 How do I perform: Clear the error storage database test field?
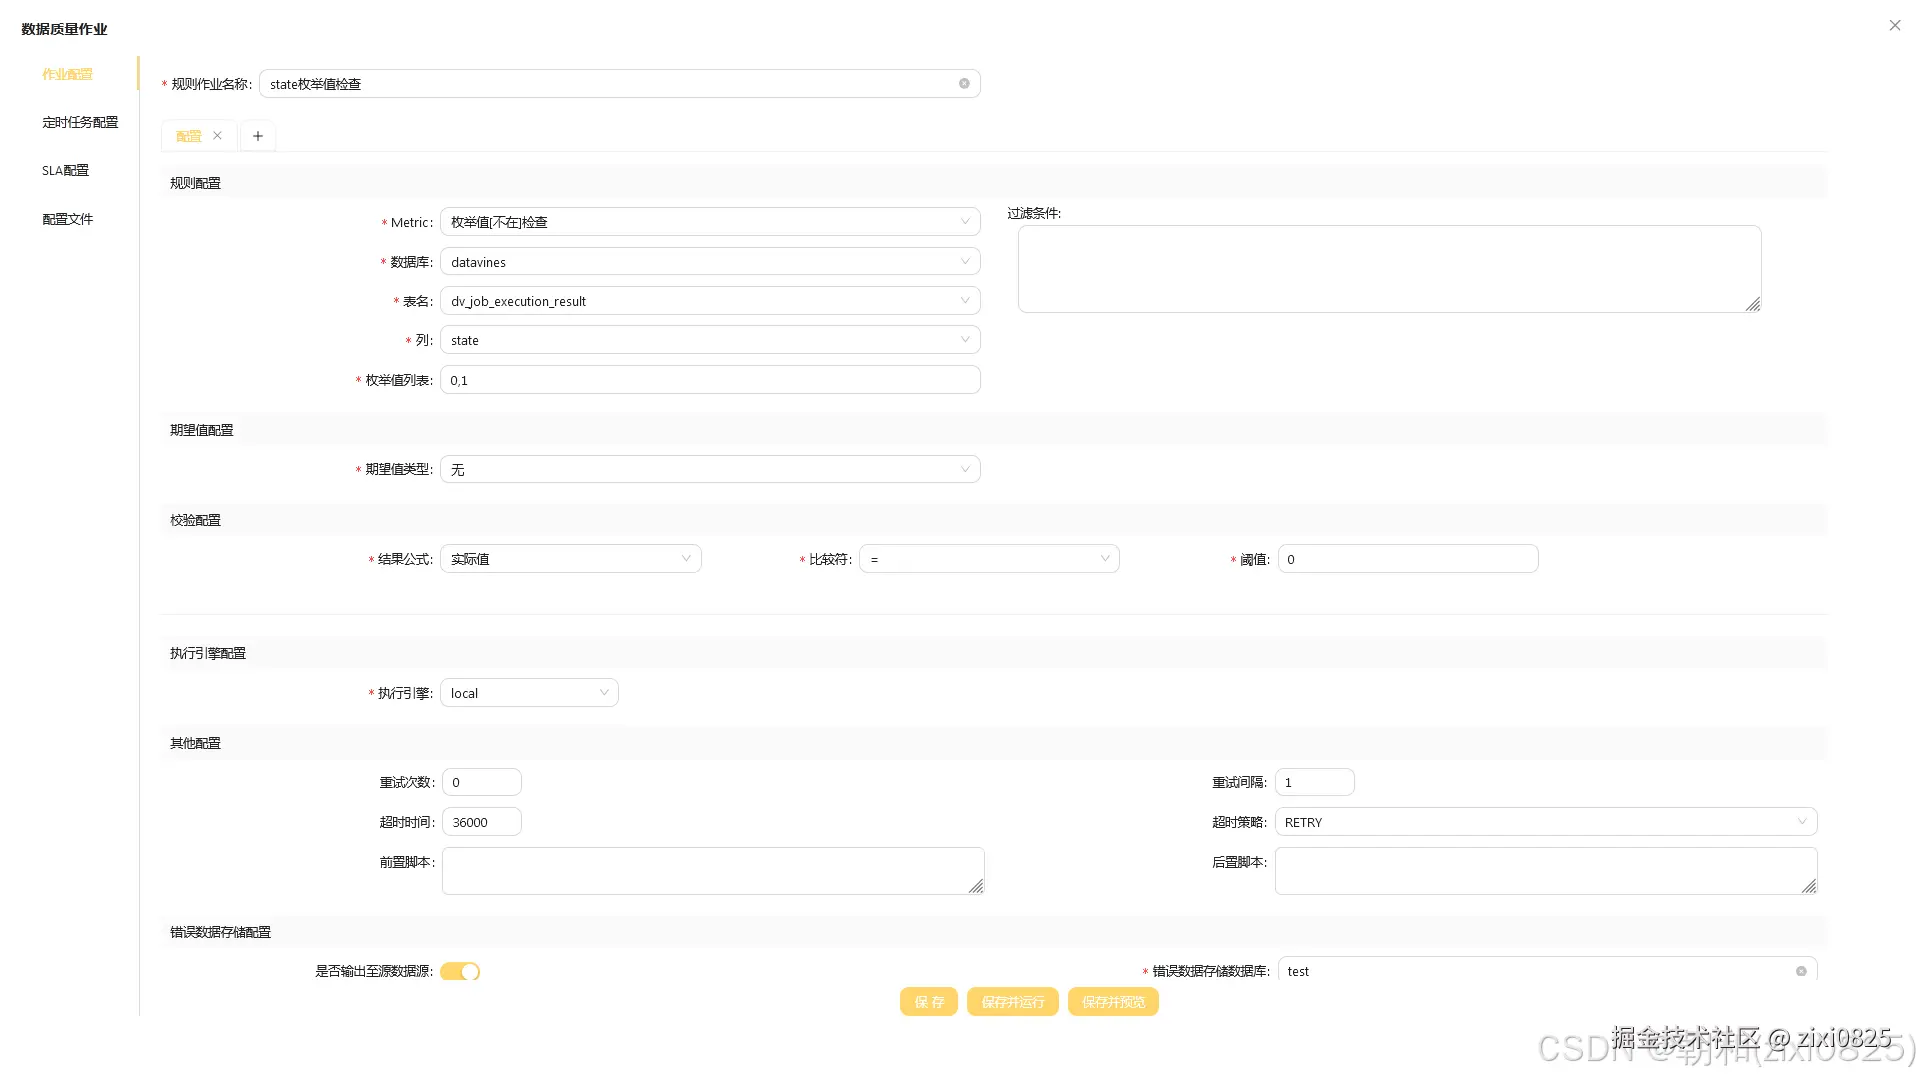click(x=1801, y=971)
